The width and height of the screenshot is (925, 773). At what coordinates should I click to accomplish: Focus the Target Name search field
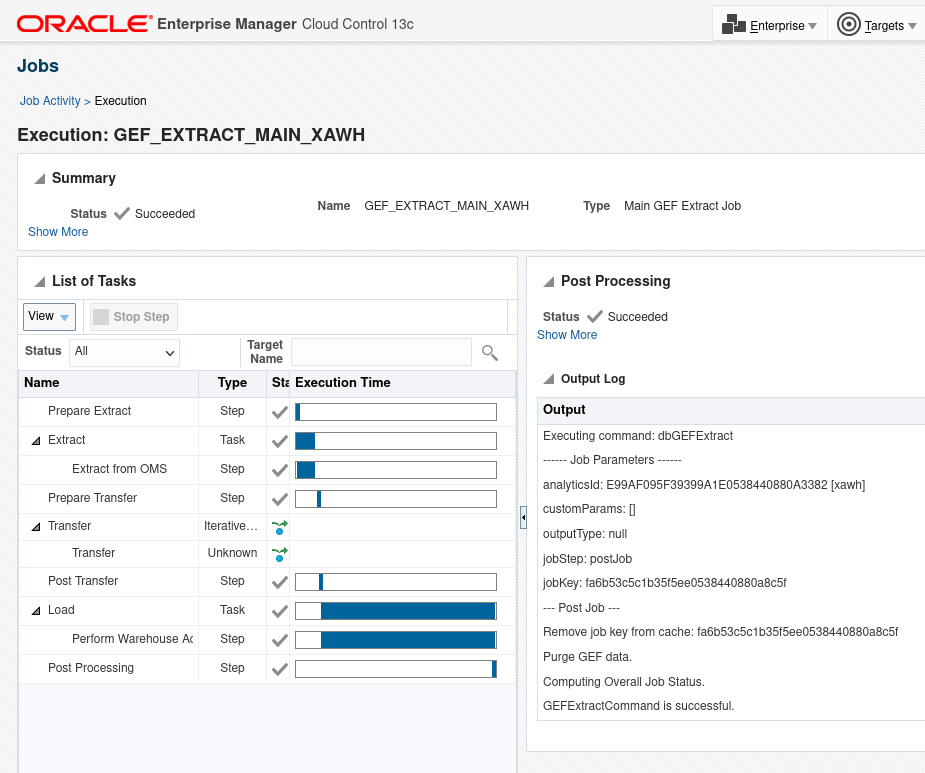pos(381,352)
